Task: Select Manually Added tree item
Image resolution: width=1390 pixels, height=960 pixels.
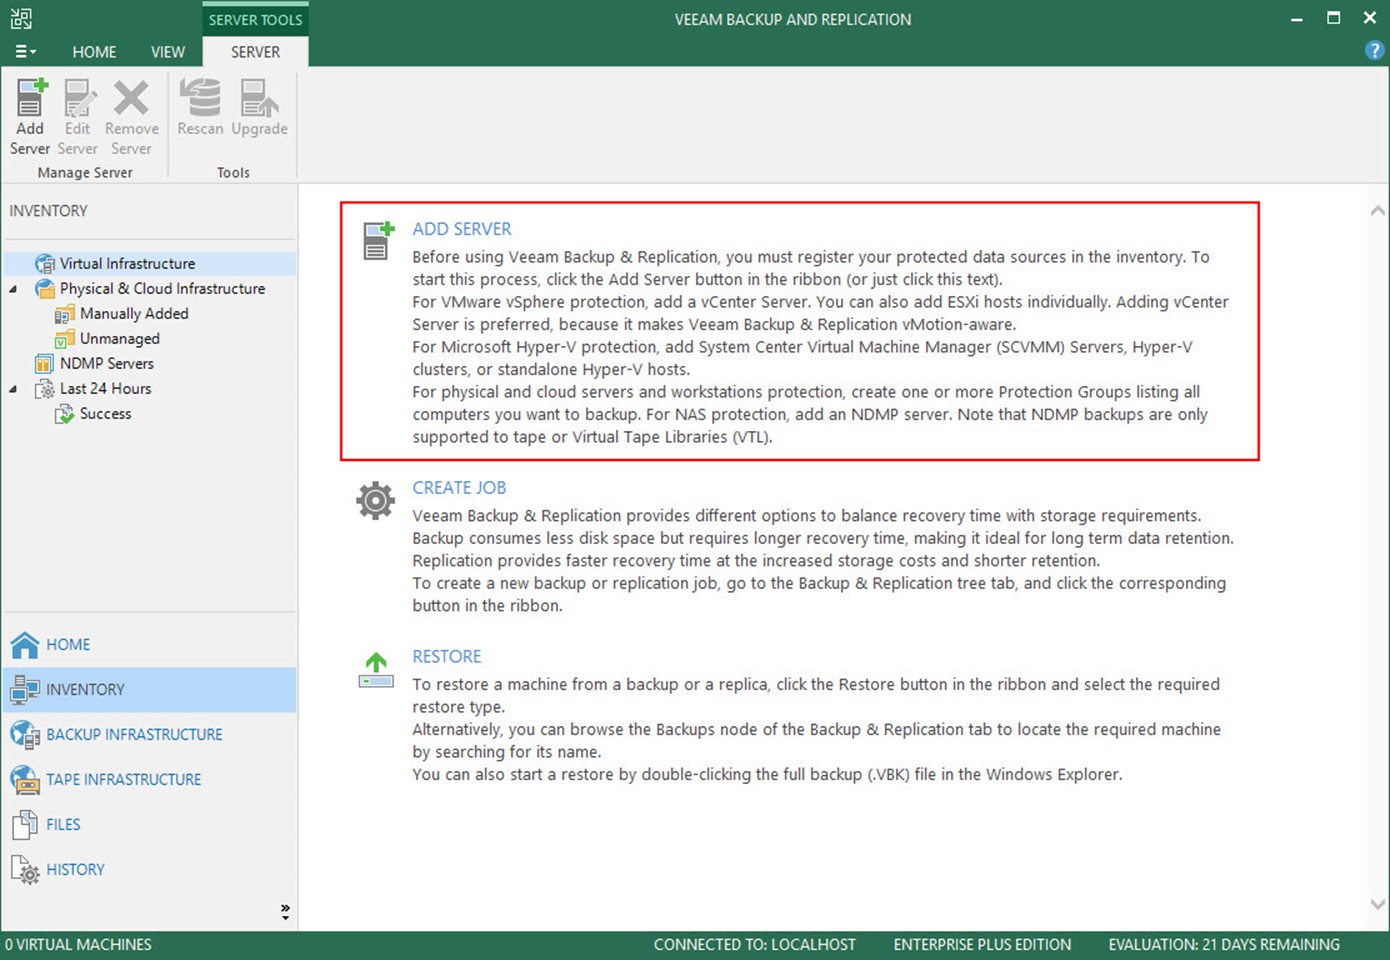Action: pyautogui.click(x=134, y=314)
